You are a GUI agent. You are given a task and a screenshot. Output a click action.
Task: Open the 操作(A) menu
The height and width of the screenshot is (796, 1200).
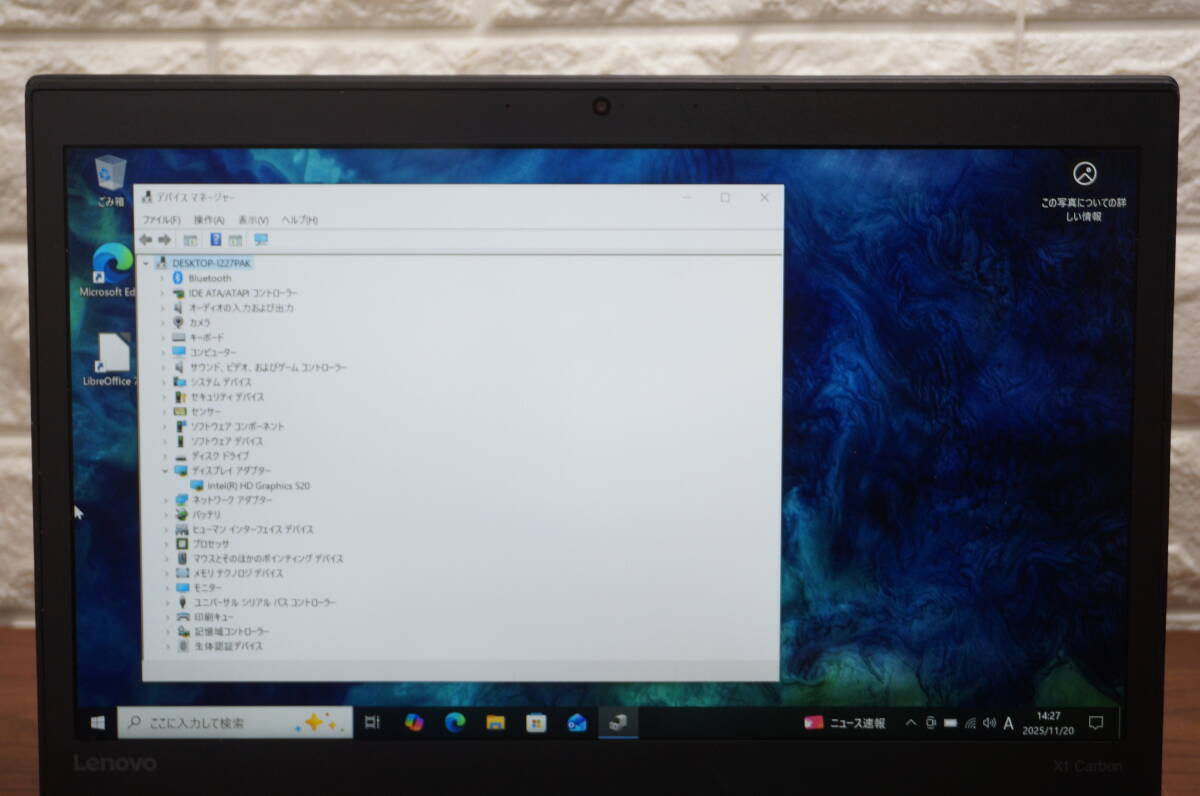pos(209,219)
